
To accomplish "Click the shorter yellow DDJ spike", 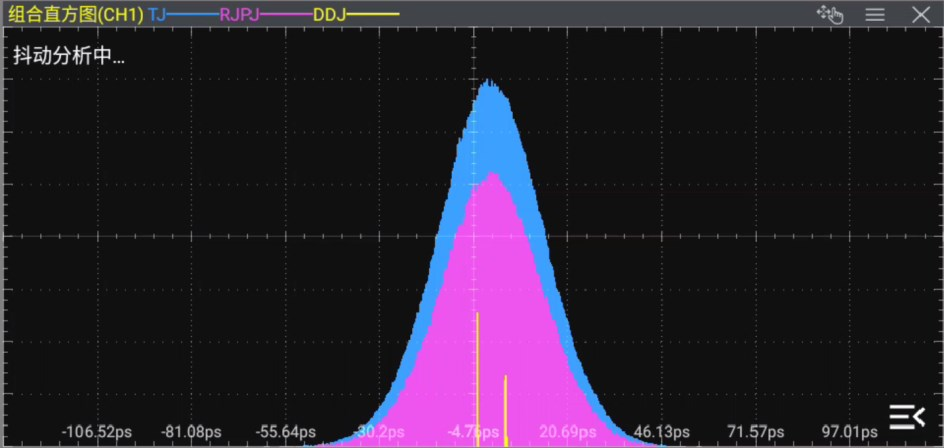I will click(506, 411).
